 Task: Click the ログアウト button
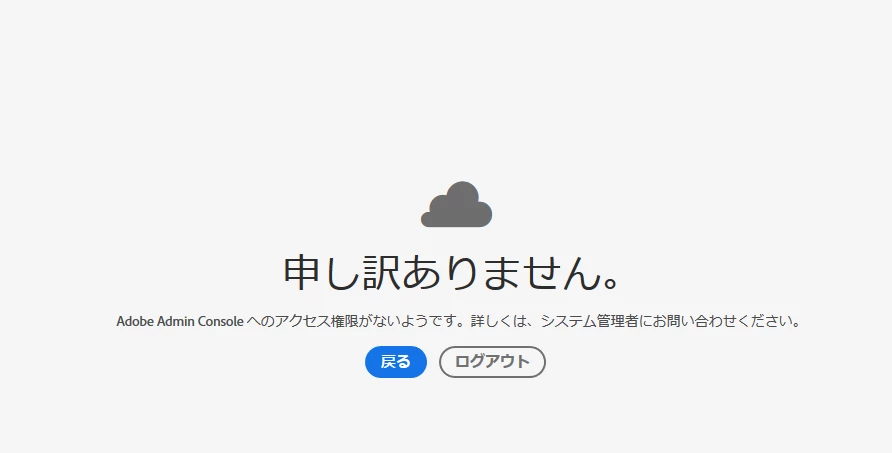coord(492,362)
